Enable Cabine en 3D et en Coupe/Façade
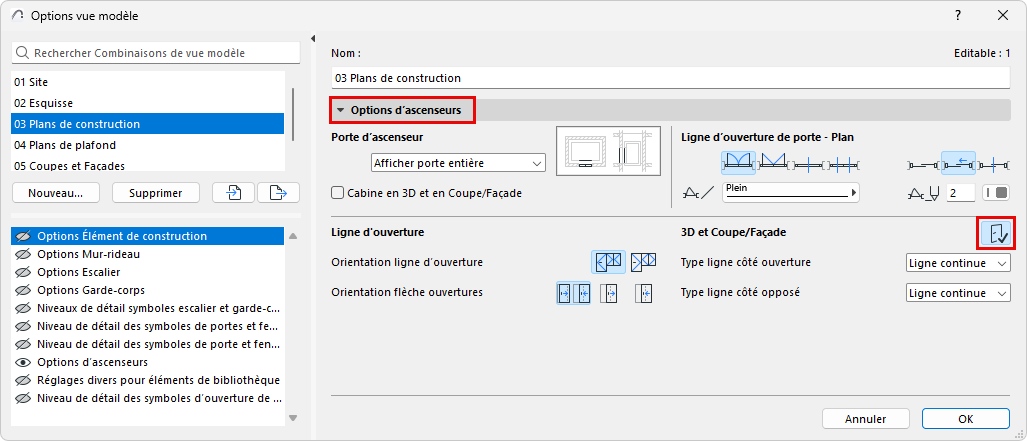 pyautogui.click(x=338, y=193)
